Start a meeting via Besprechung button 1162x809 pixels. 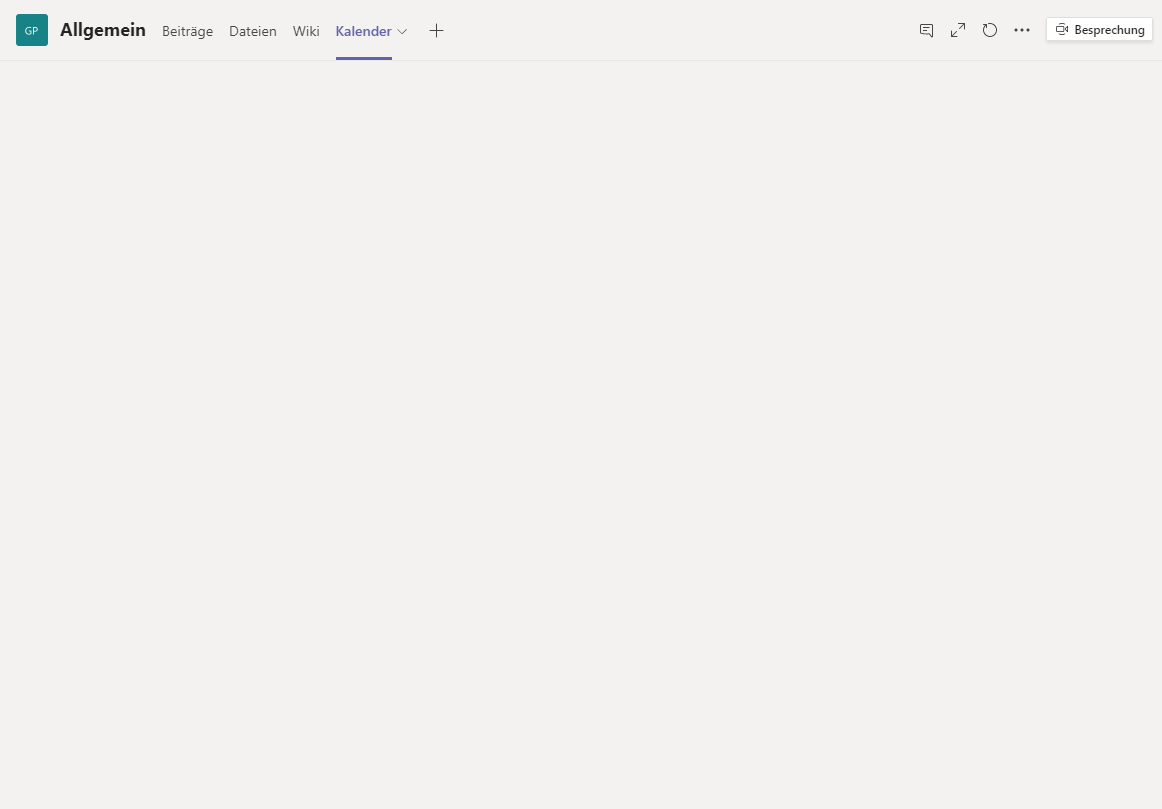click(1099, 30)
